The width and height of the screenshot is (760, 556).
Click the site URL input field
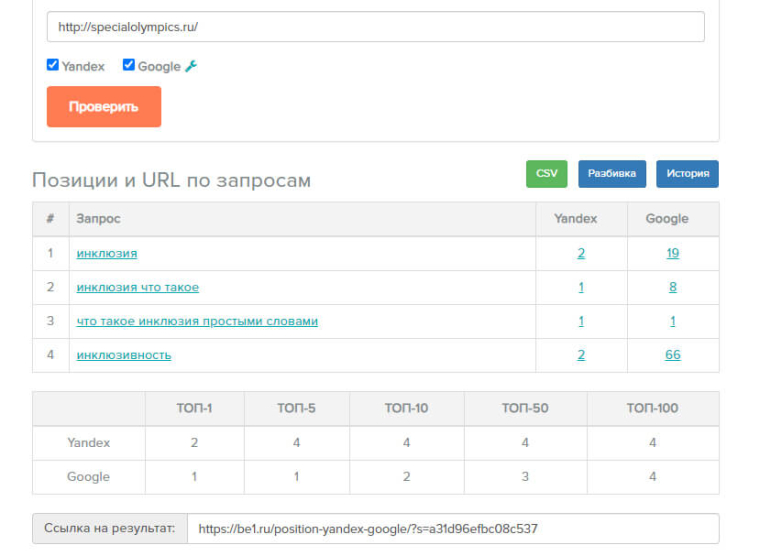point(375,27)
